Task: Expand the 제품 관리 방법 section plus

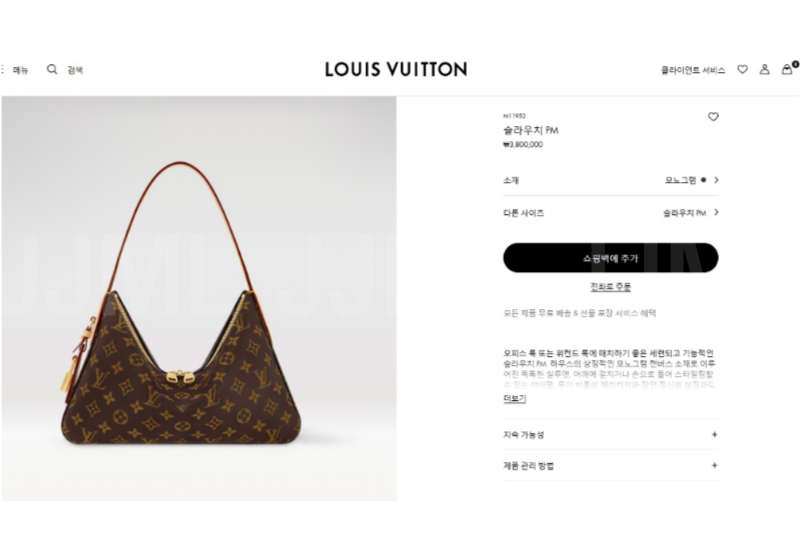Action: coord(714,465)
